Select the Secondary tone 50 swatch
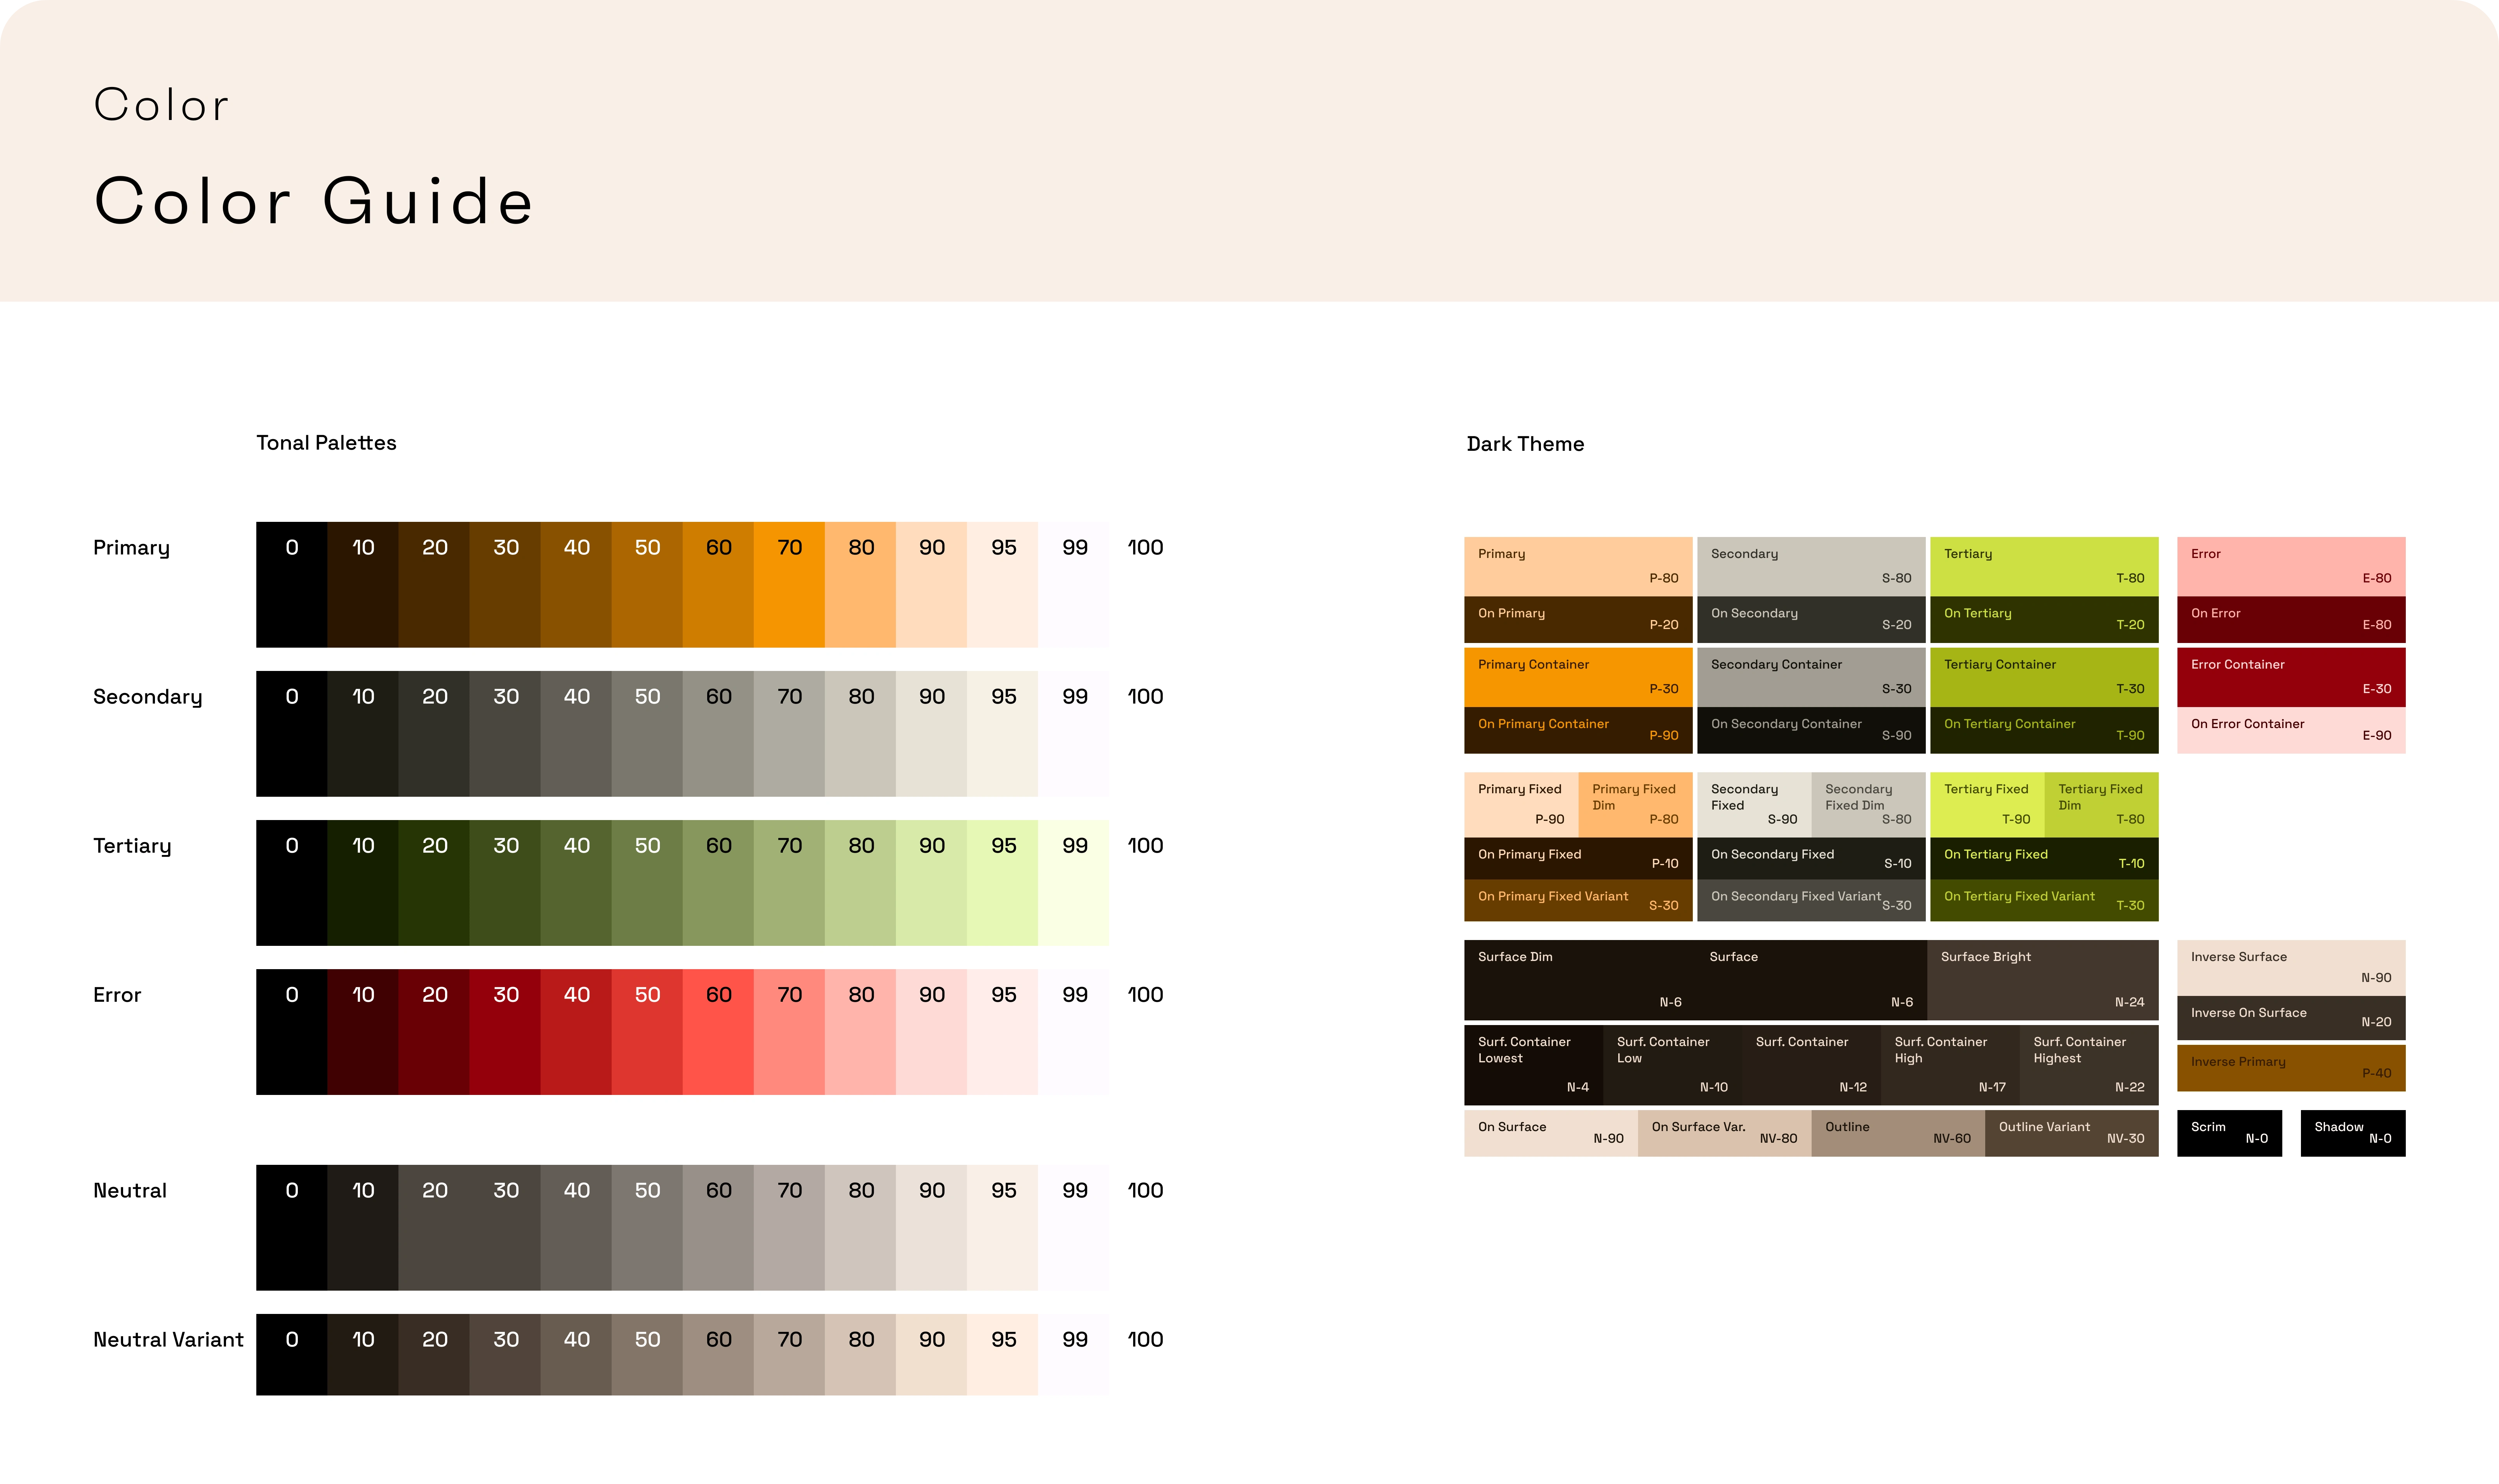Screen dimensions: 2499x1484 (647, 733)
